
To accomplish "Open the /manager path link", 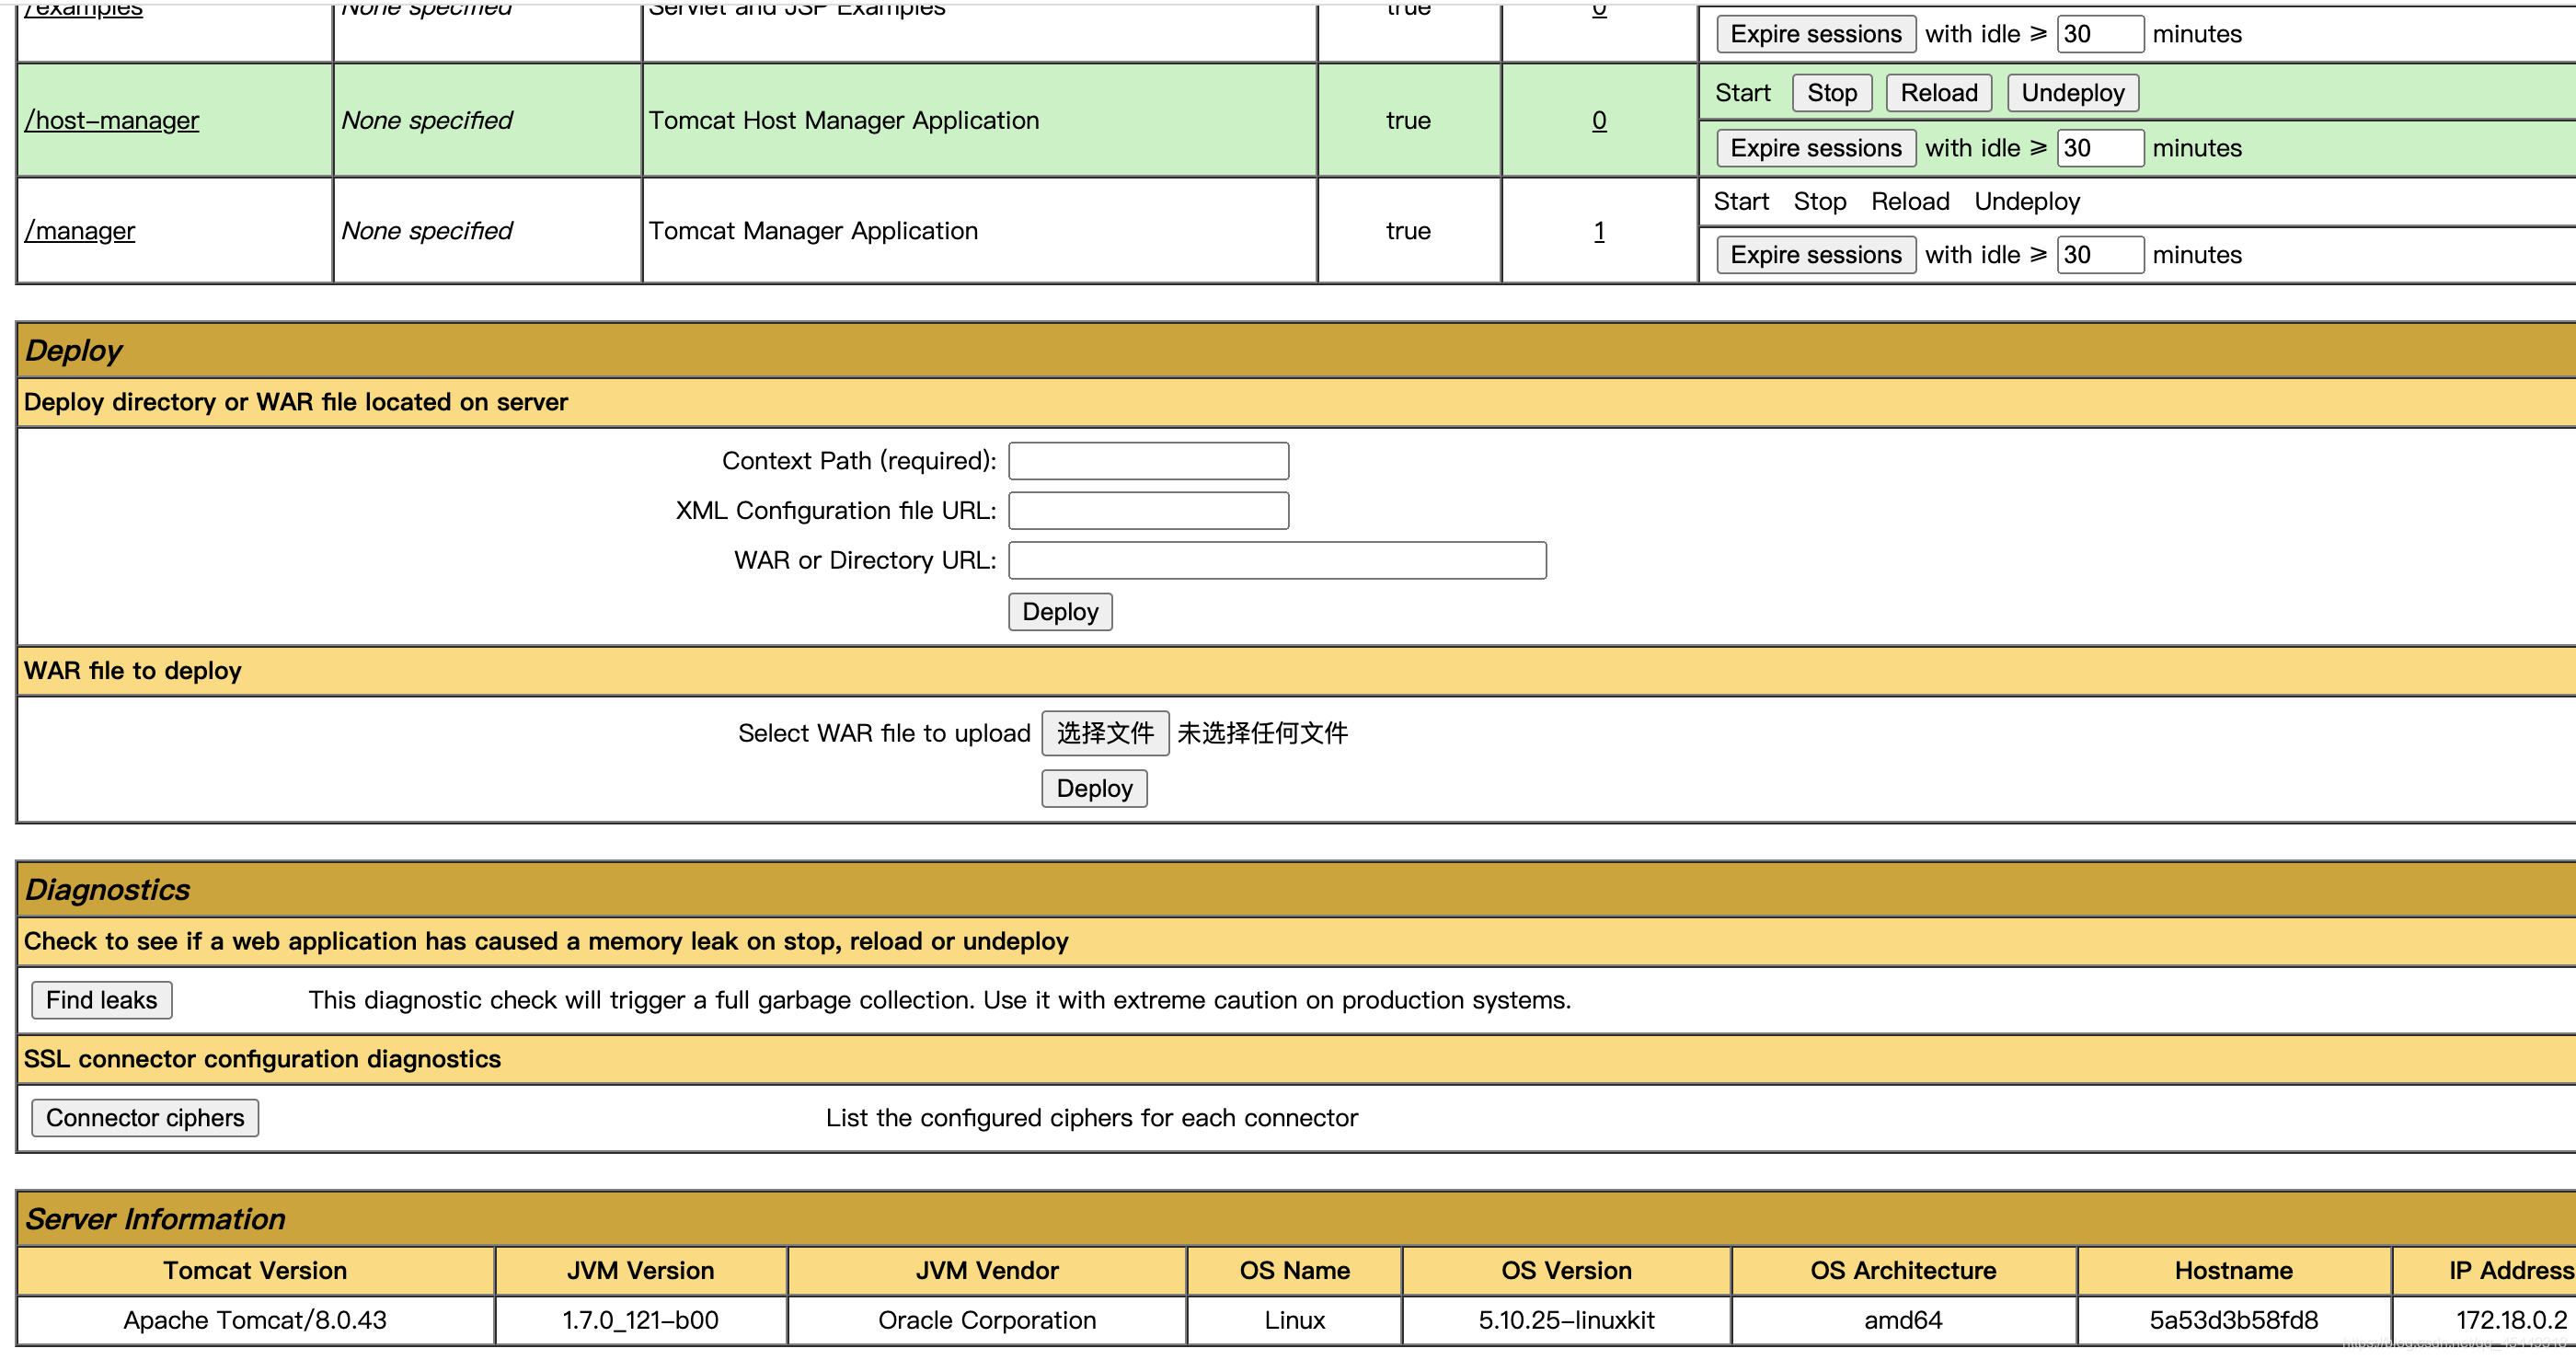I will (80, 231).
